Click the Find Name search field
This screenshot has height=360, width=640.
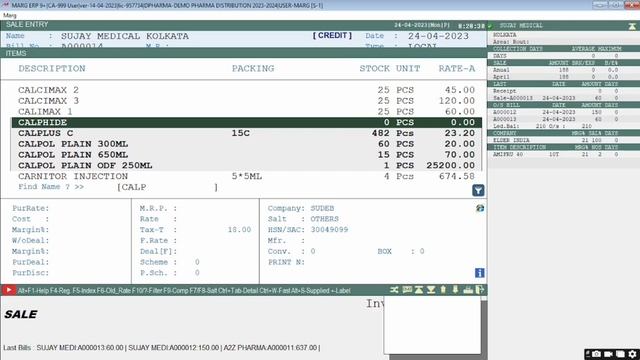[167, 187]
